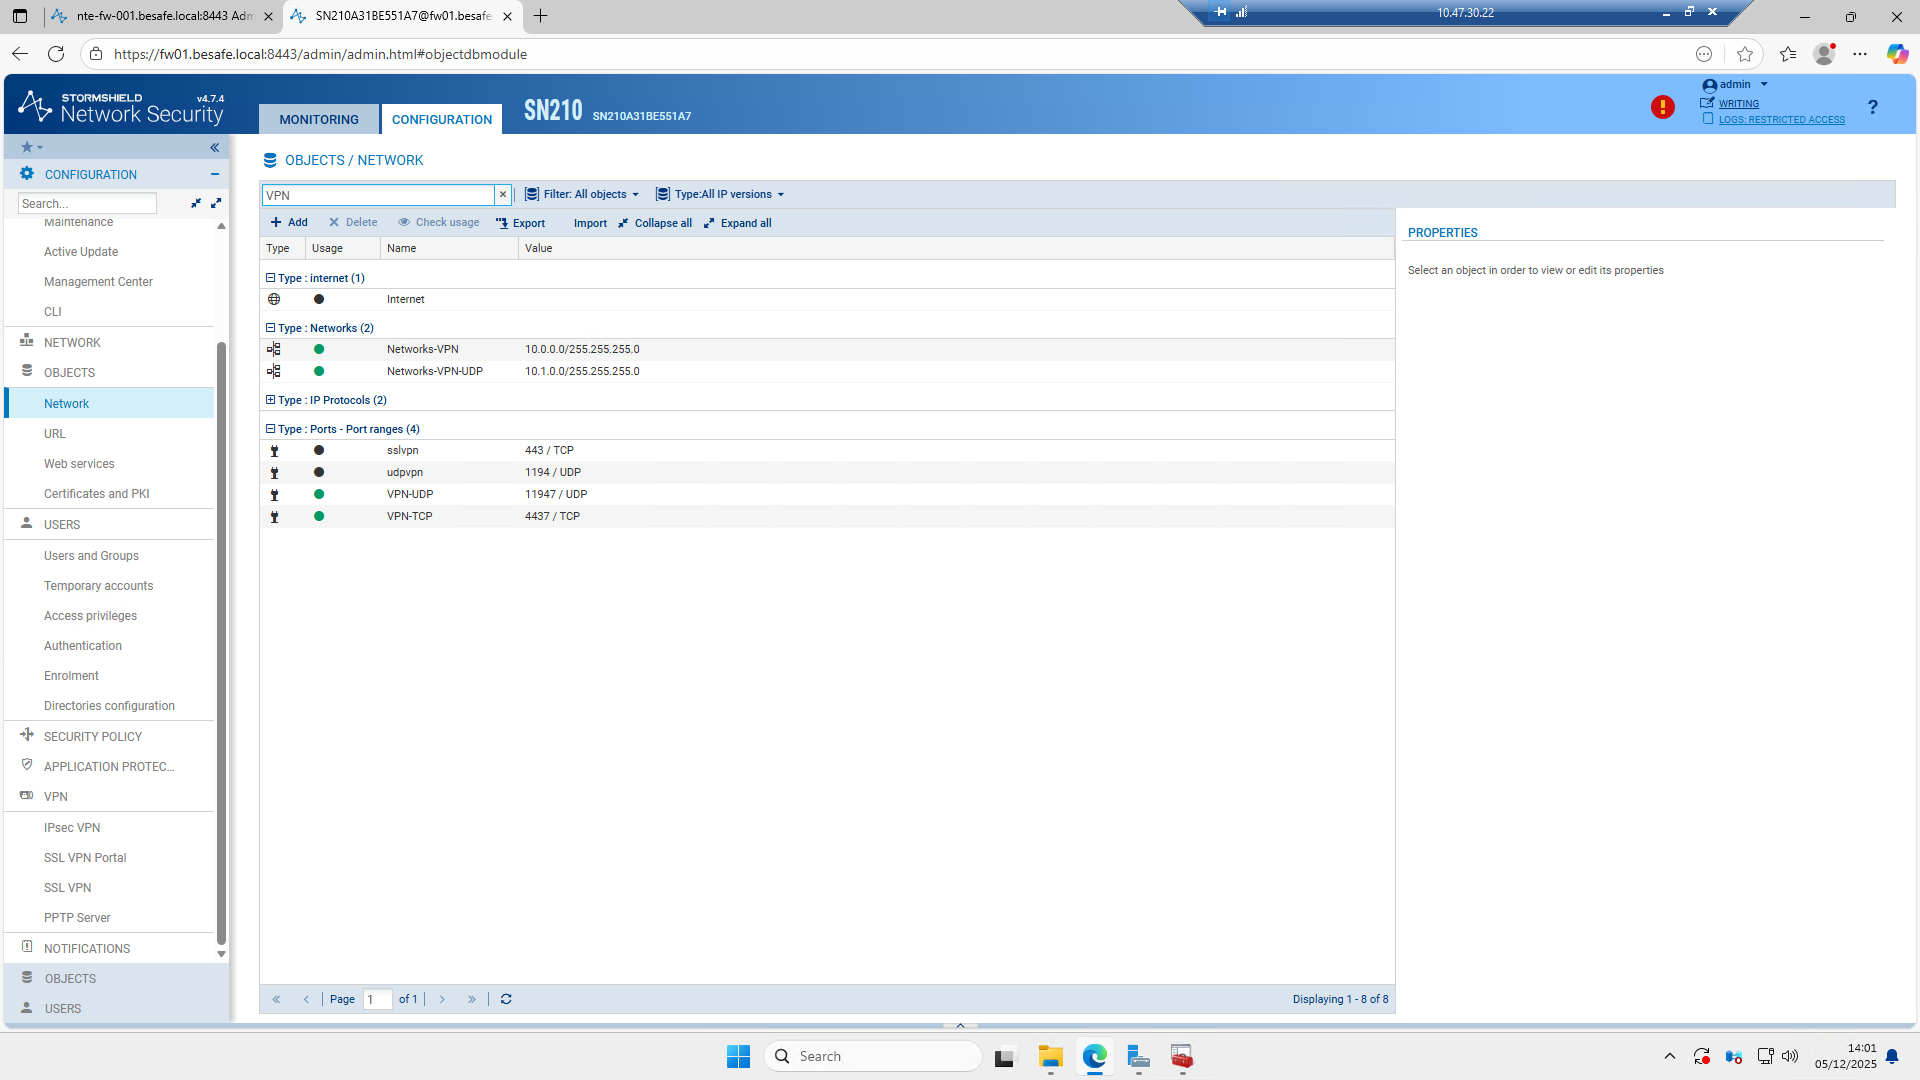
Task: Select the Networks-VPN-UDP row name
Action: point(435,371)
